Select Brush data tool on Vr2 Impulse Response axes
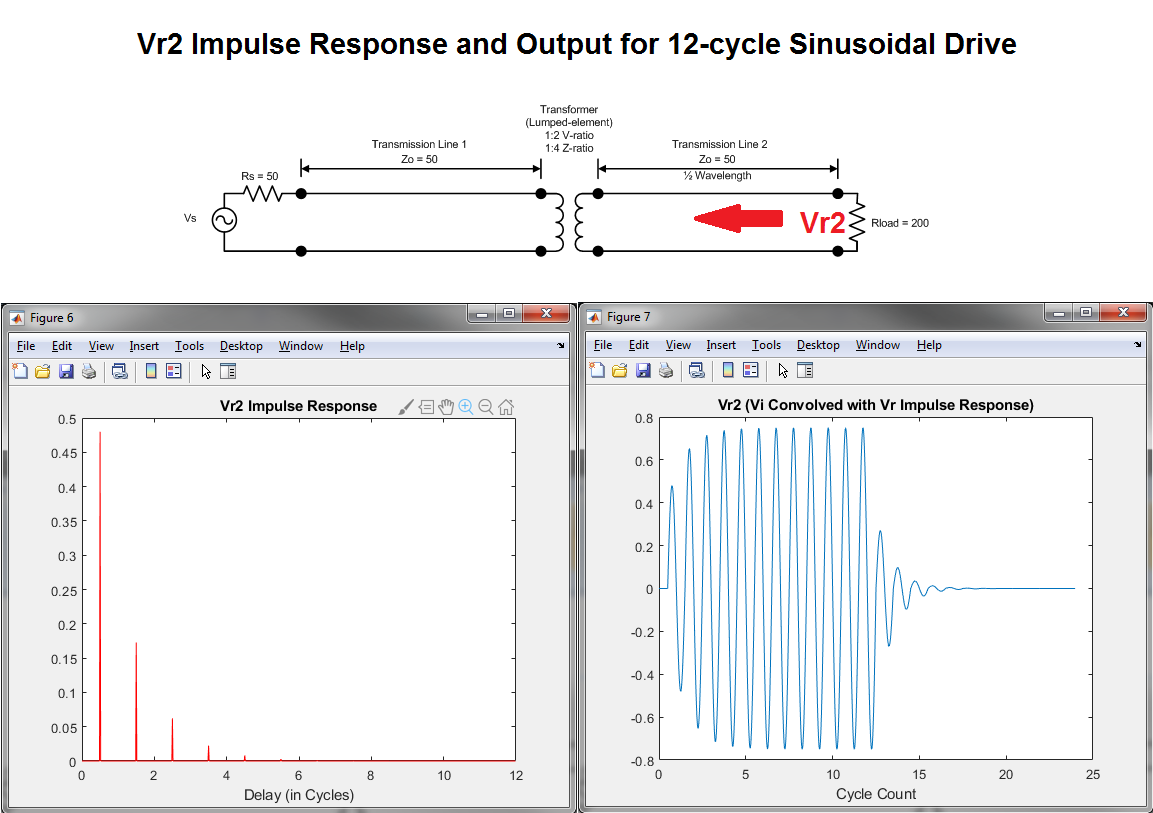This screenshot has height=813, width=1153. click(x=406, y=407)
